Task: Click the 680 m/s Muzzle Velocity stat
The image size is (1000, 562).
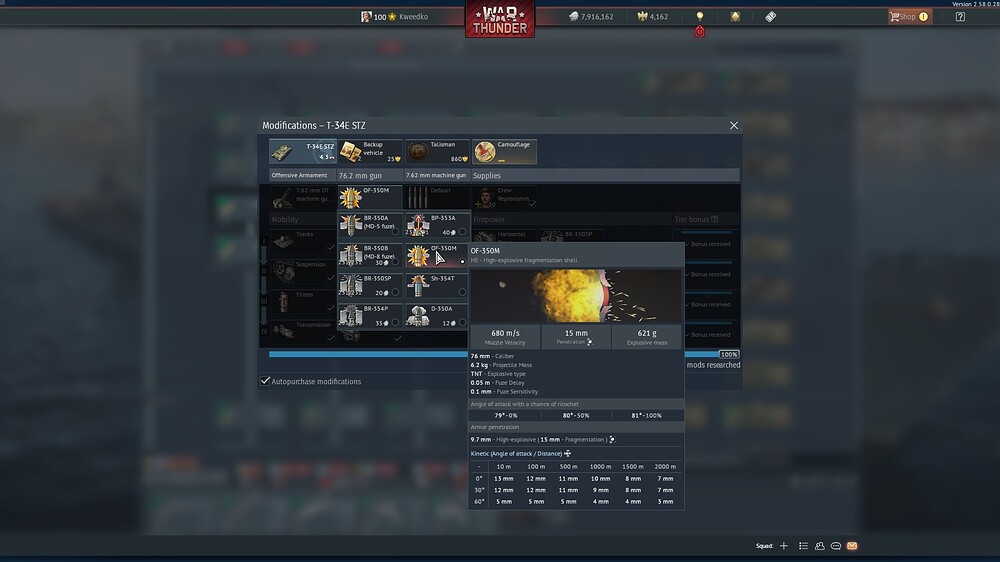Action: [x=505, y=337]
